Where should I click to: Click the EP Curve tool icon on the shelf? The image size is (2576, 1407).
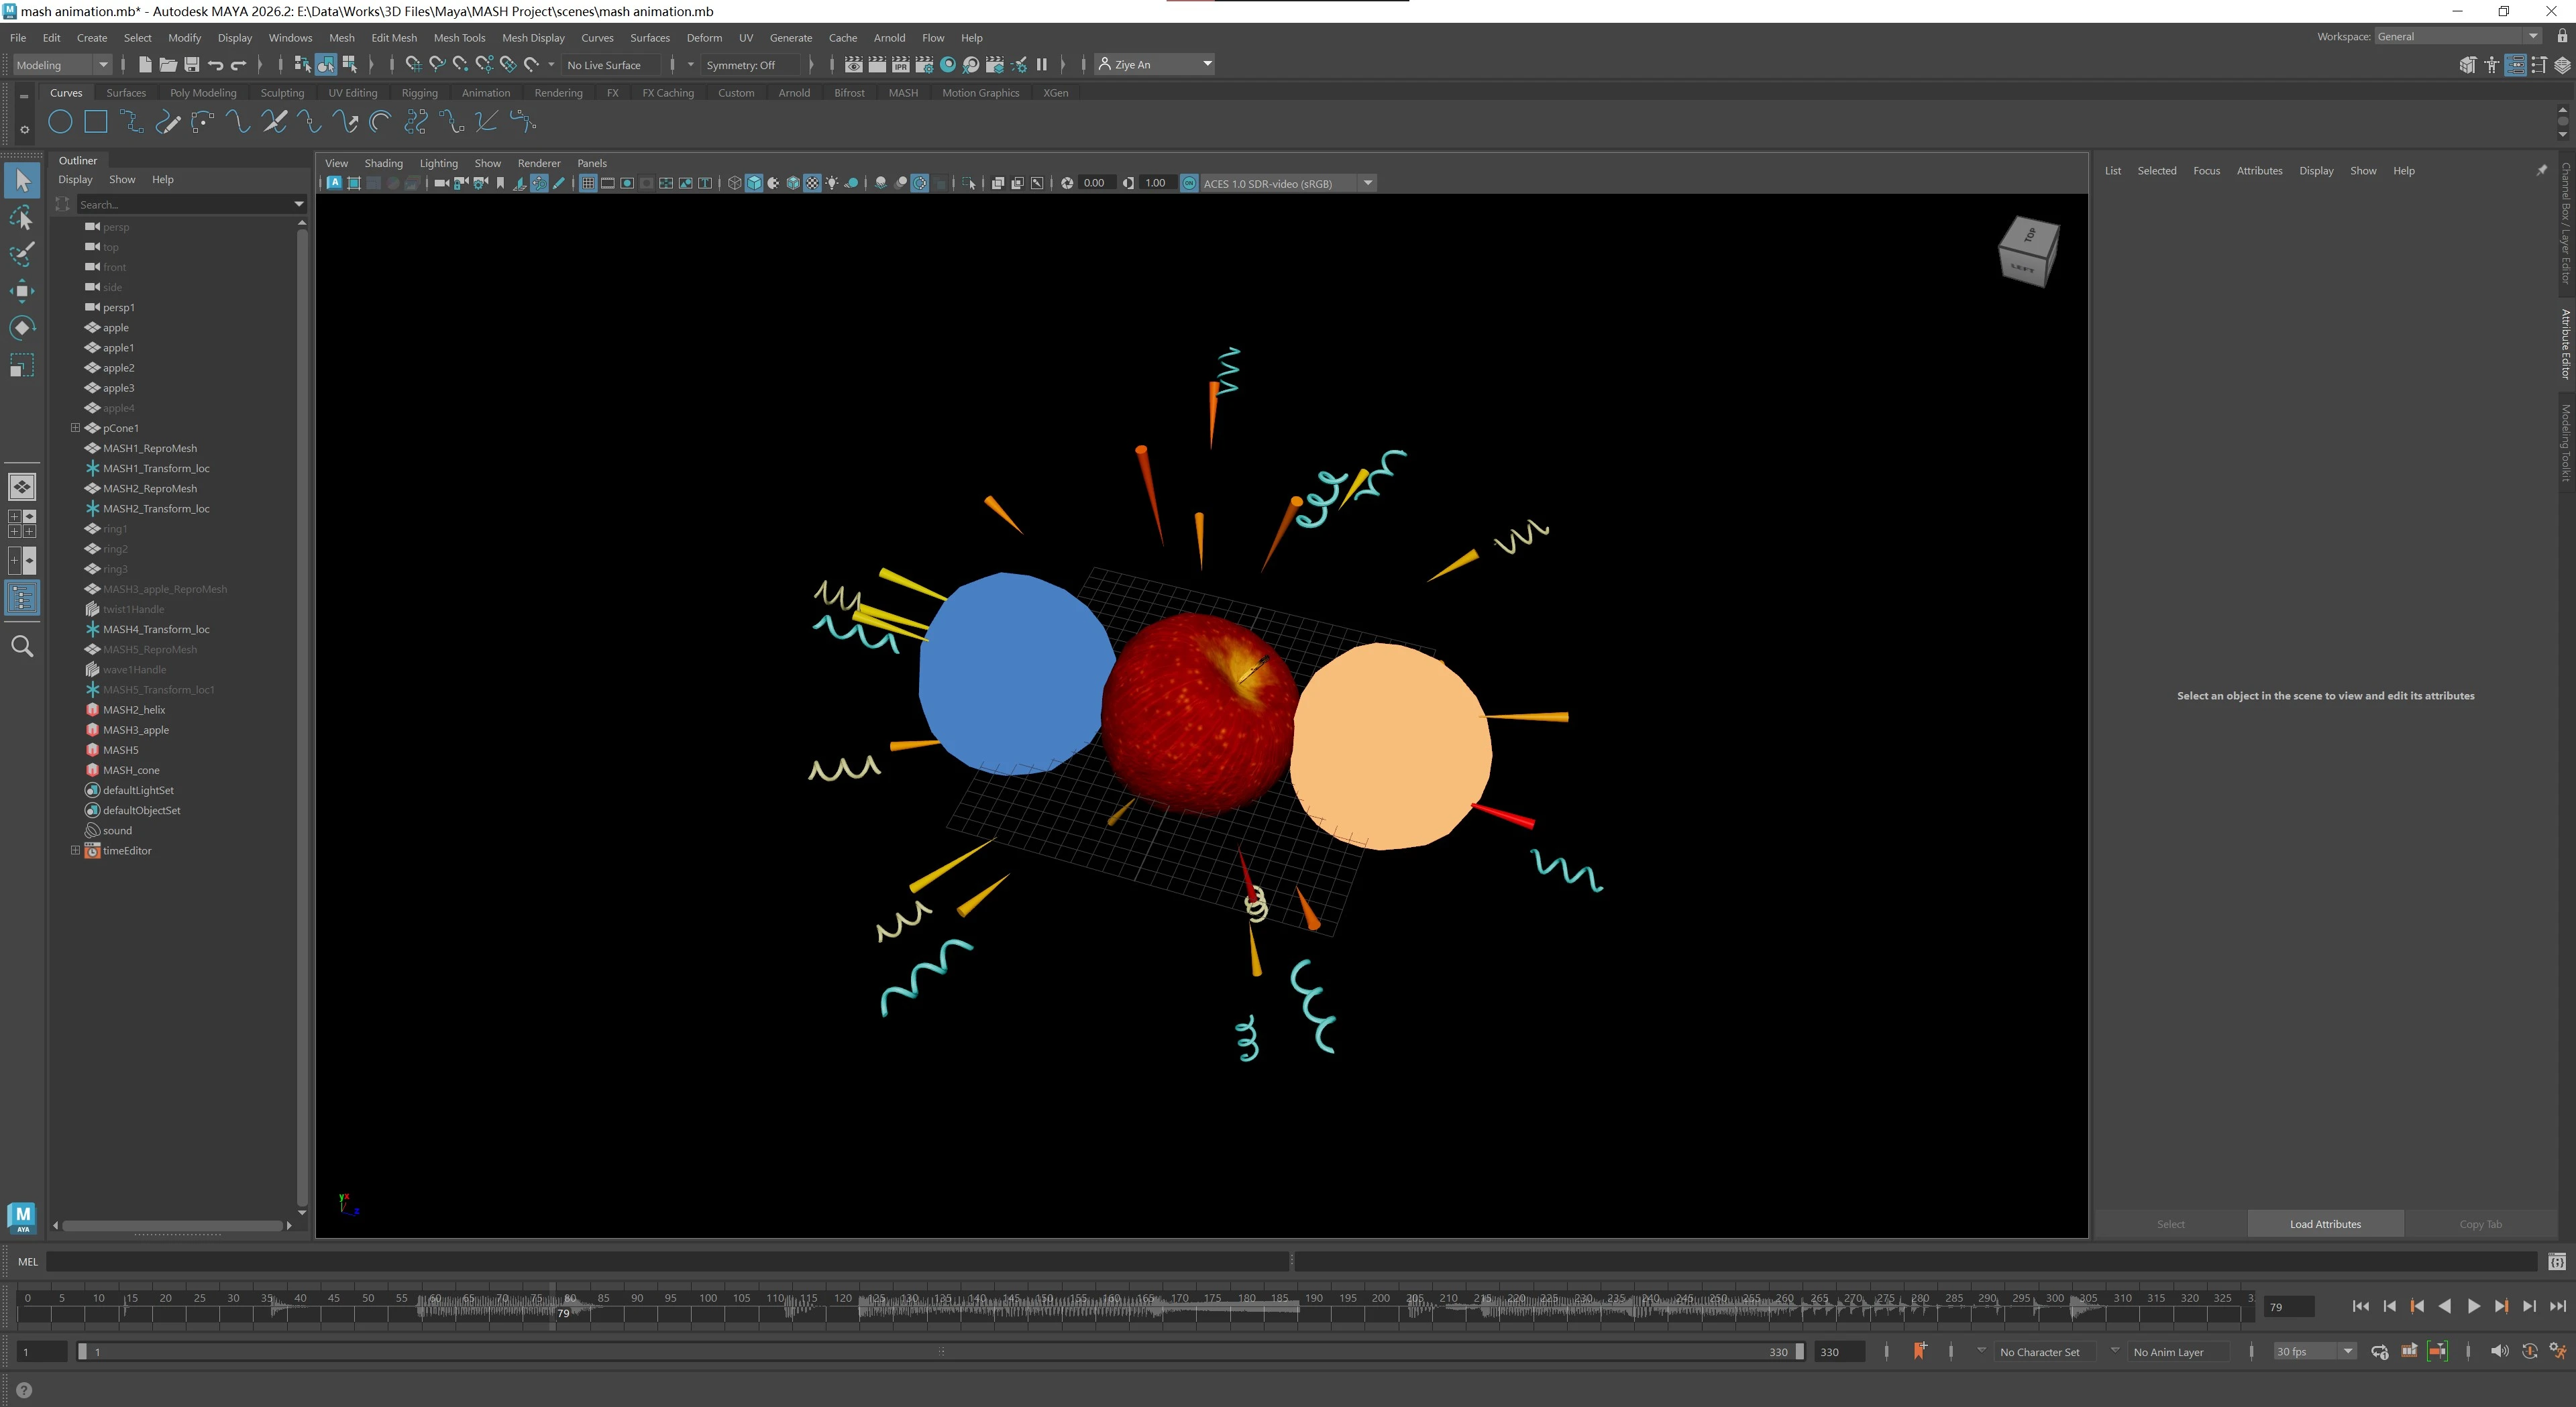coord(130,122)
